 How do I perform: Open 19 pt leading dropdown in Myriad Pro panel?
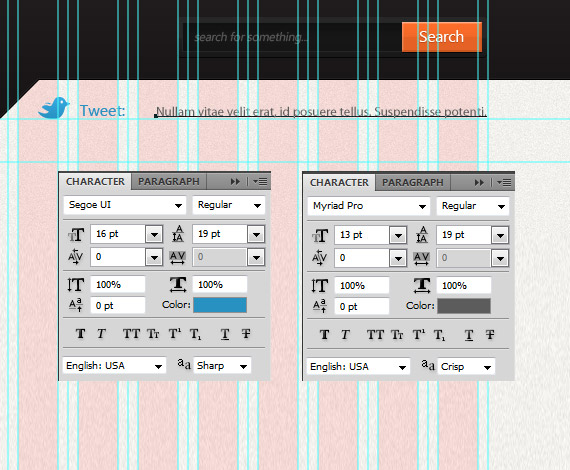click(500, 235)
